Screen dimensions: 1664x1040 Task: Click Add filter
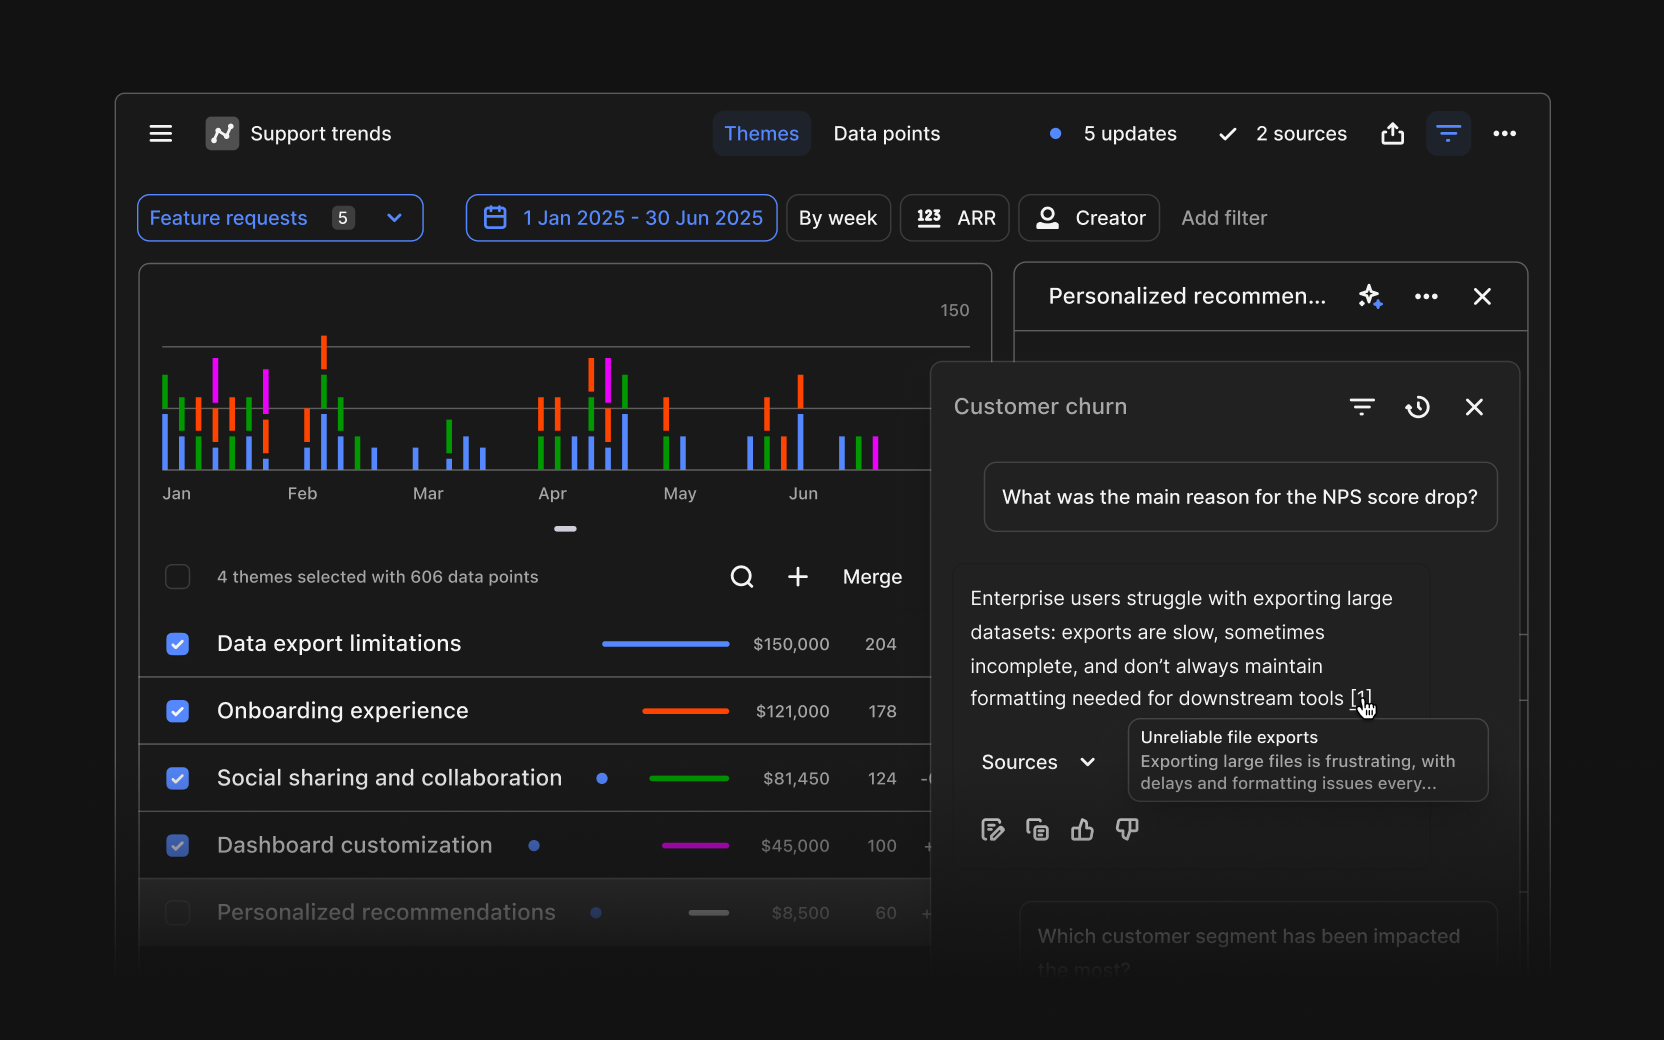(x=1223, y=218)
